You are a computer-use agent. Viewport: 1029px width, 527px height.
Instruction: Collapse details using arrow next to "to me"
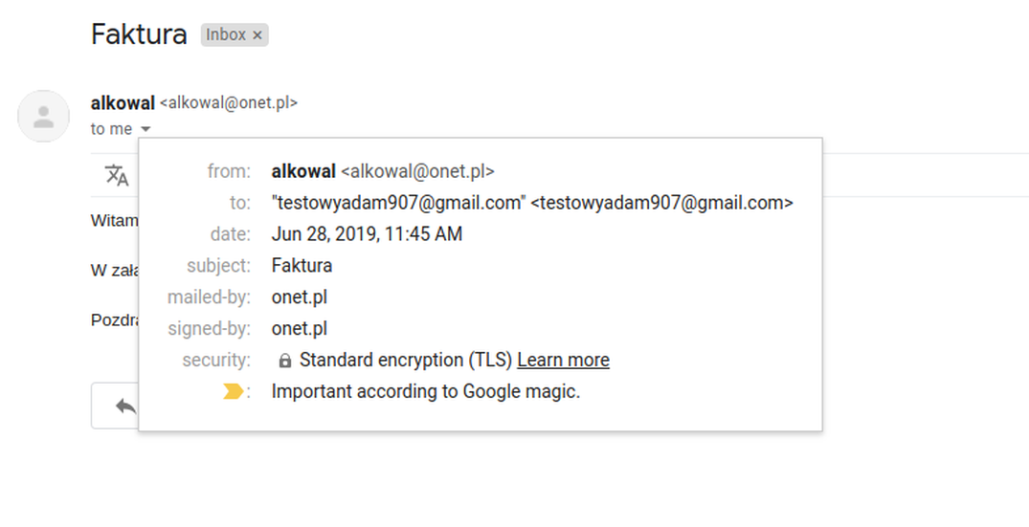(146, 129)
